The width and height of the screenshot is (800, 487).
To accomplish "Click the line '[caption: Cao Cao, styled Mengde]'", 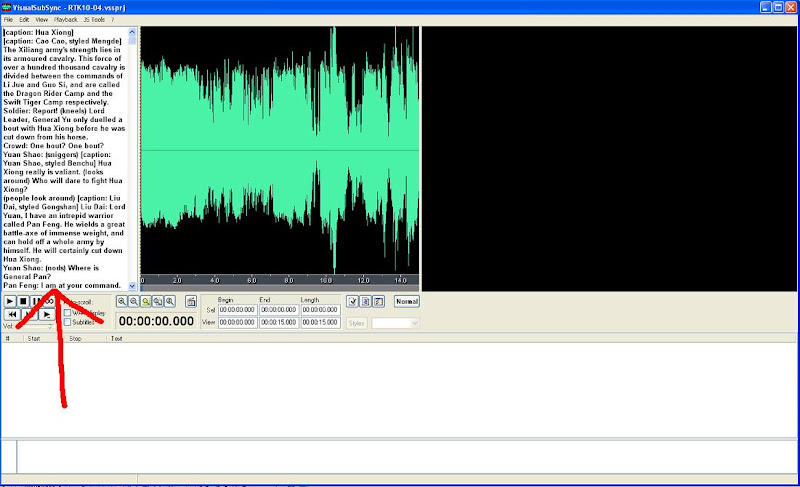I will (x=62, y=41).
